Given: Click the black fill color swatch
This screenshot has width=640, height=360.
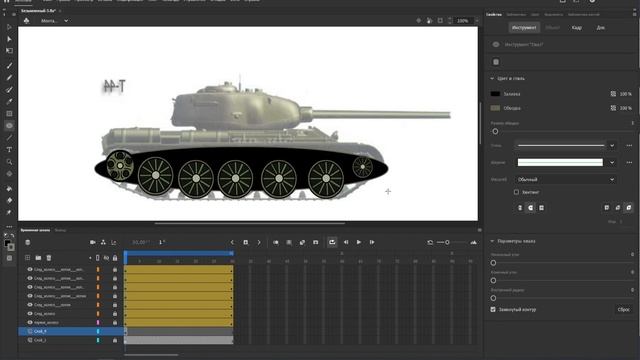Looking at the screenshot, I should [x=495, y=94].
